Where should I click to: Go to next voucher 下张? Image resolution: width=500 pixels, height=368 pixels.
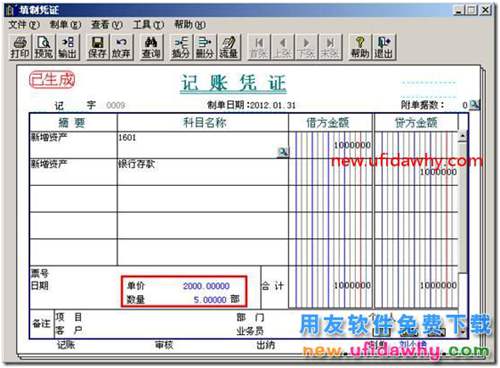coord(306,47)
